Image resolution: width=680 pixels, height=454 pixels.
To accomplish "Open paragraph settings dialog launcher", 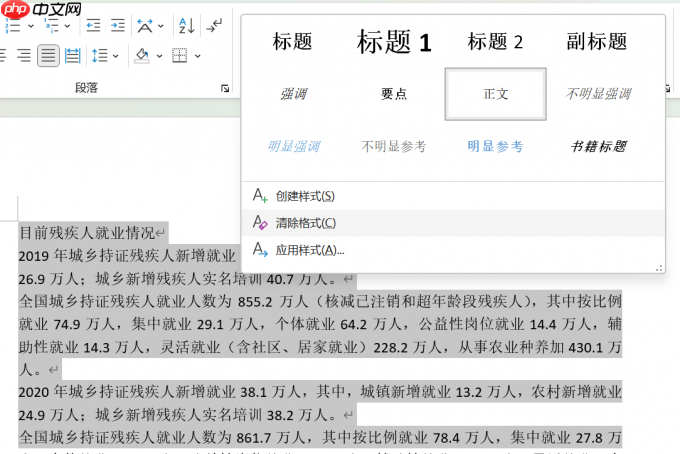I will (225, 88).
